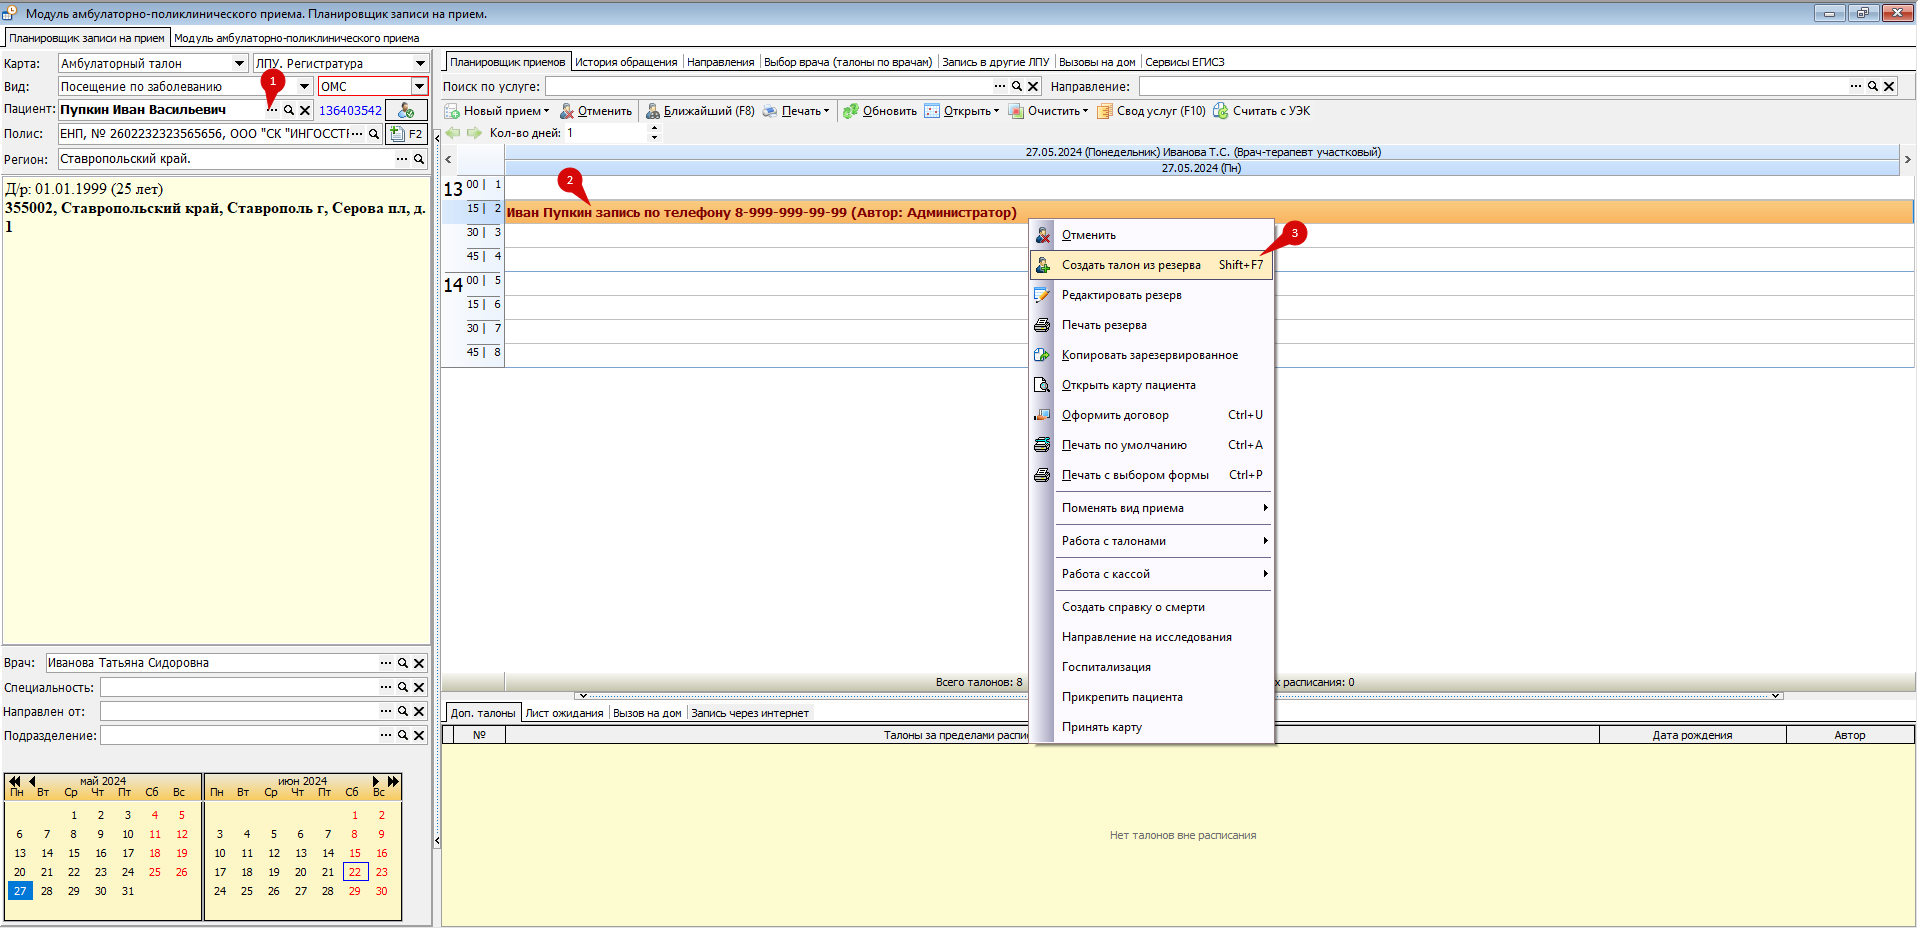Image resolution: width=1918 pixels, height=929 pixels.
Task: Click Считать с УЭК toolbar button
Action: tap(1261, 111)
